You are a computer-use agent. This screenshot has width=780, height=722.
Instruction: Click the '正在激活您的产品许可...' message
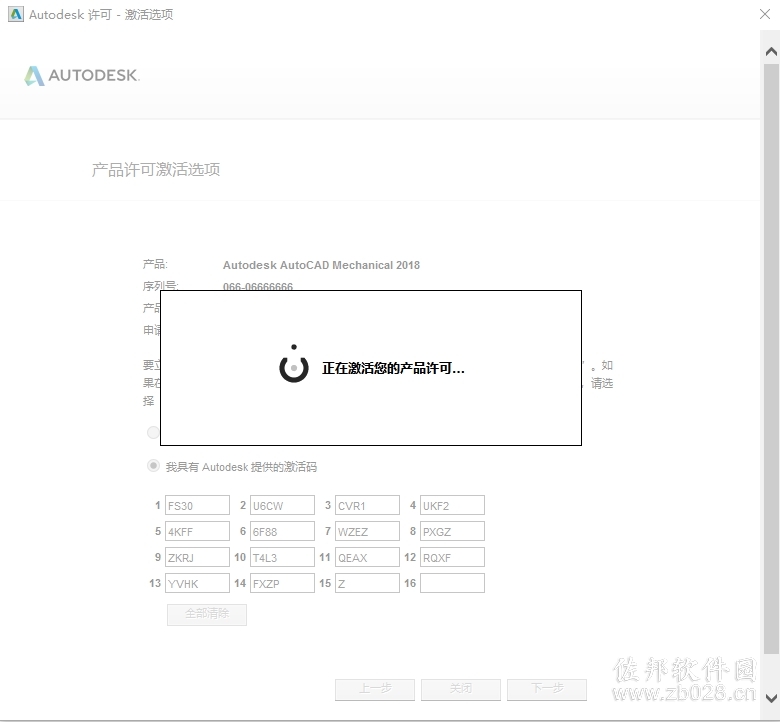[x=393, y=368]
